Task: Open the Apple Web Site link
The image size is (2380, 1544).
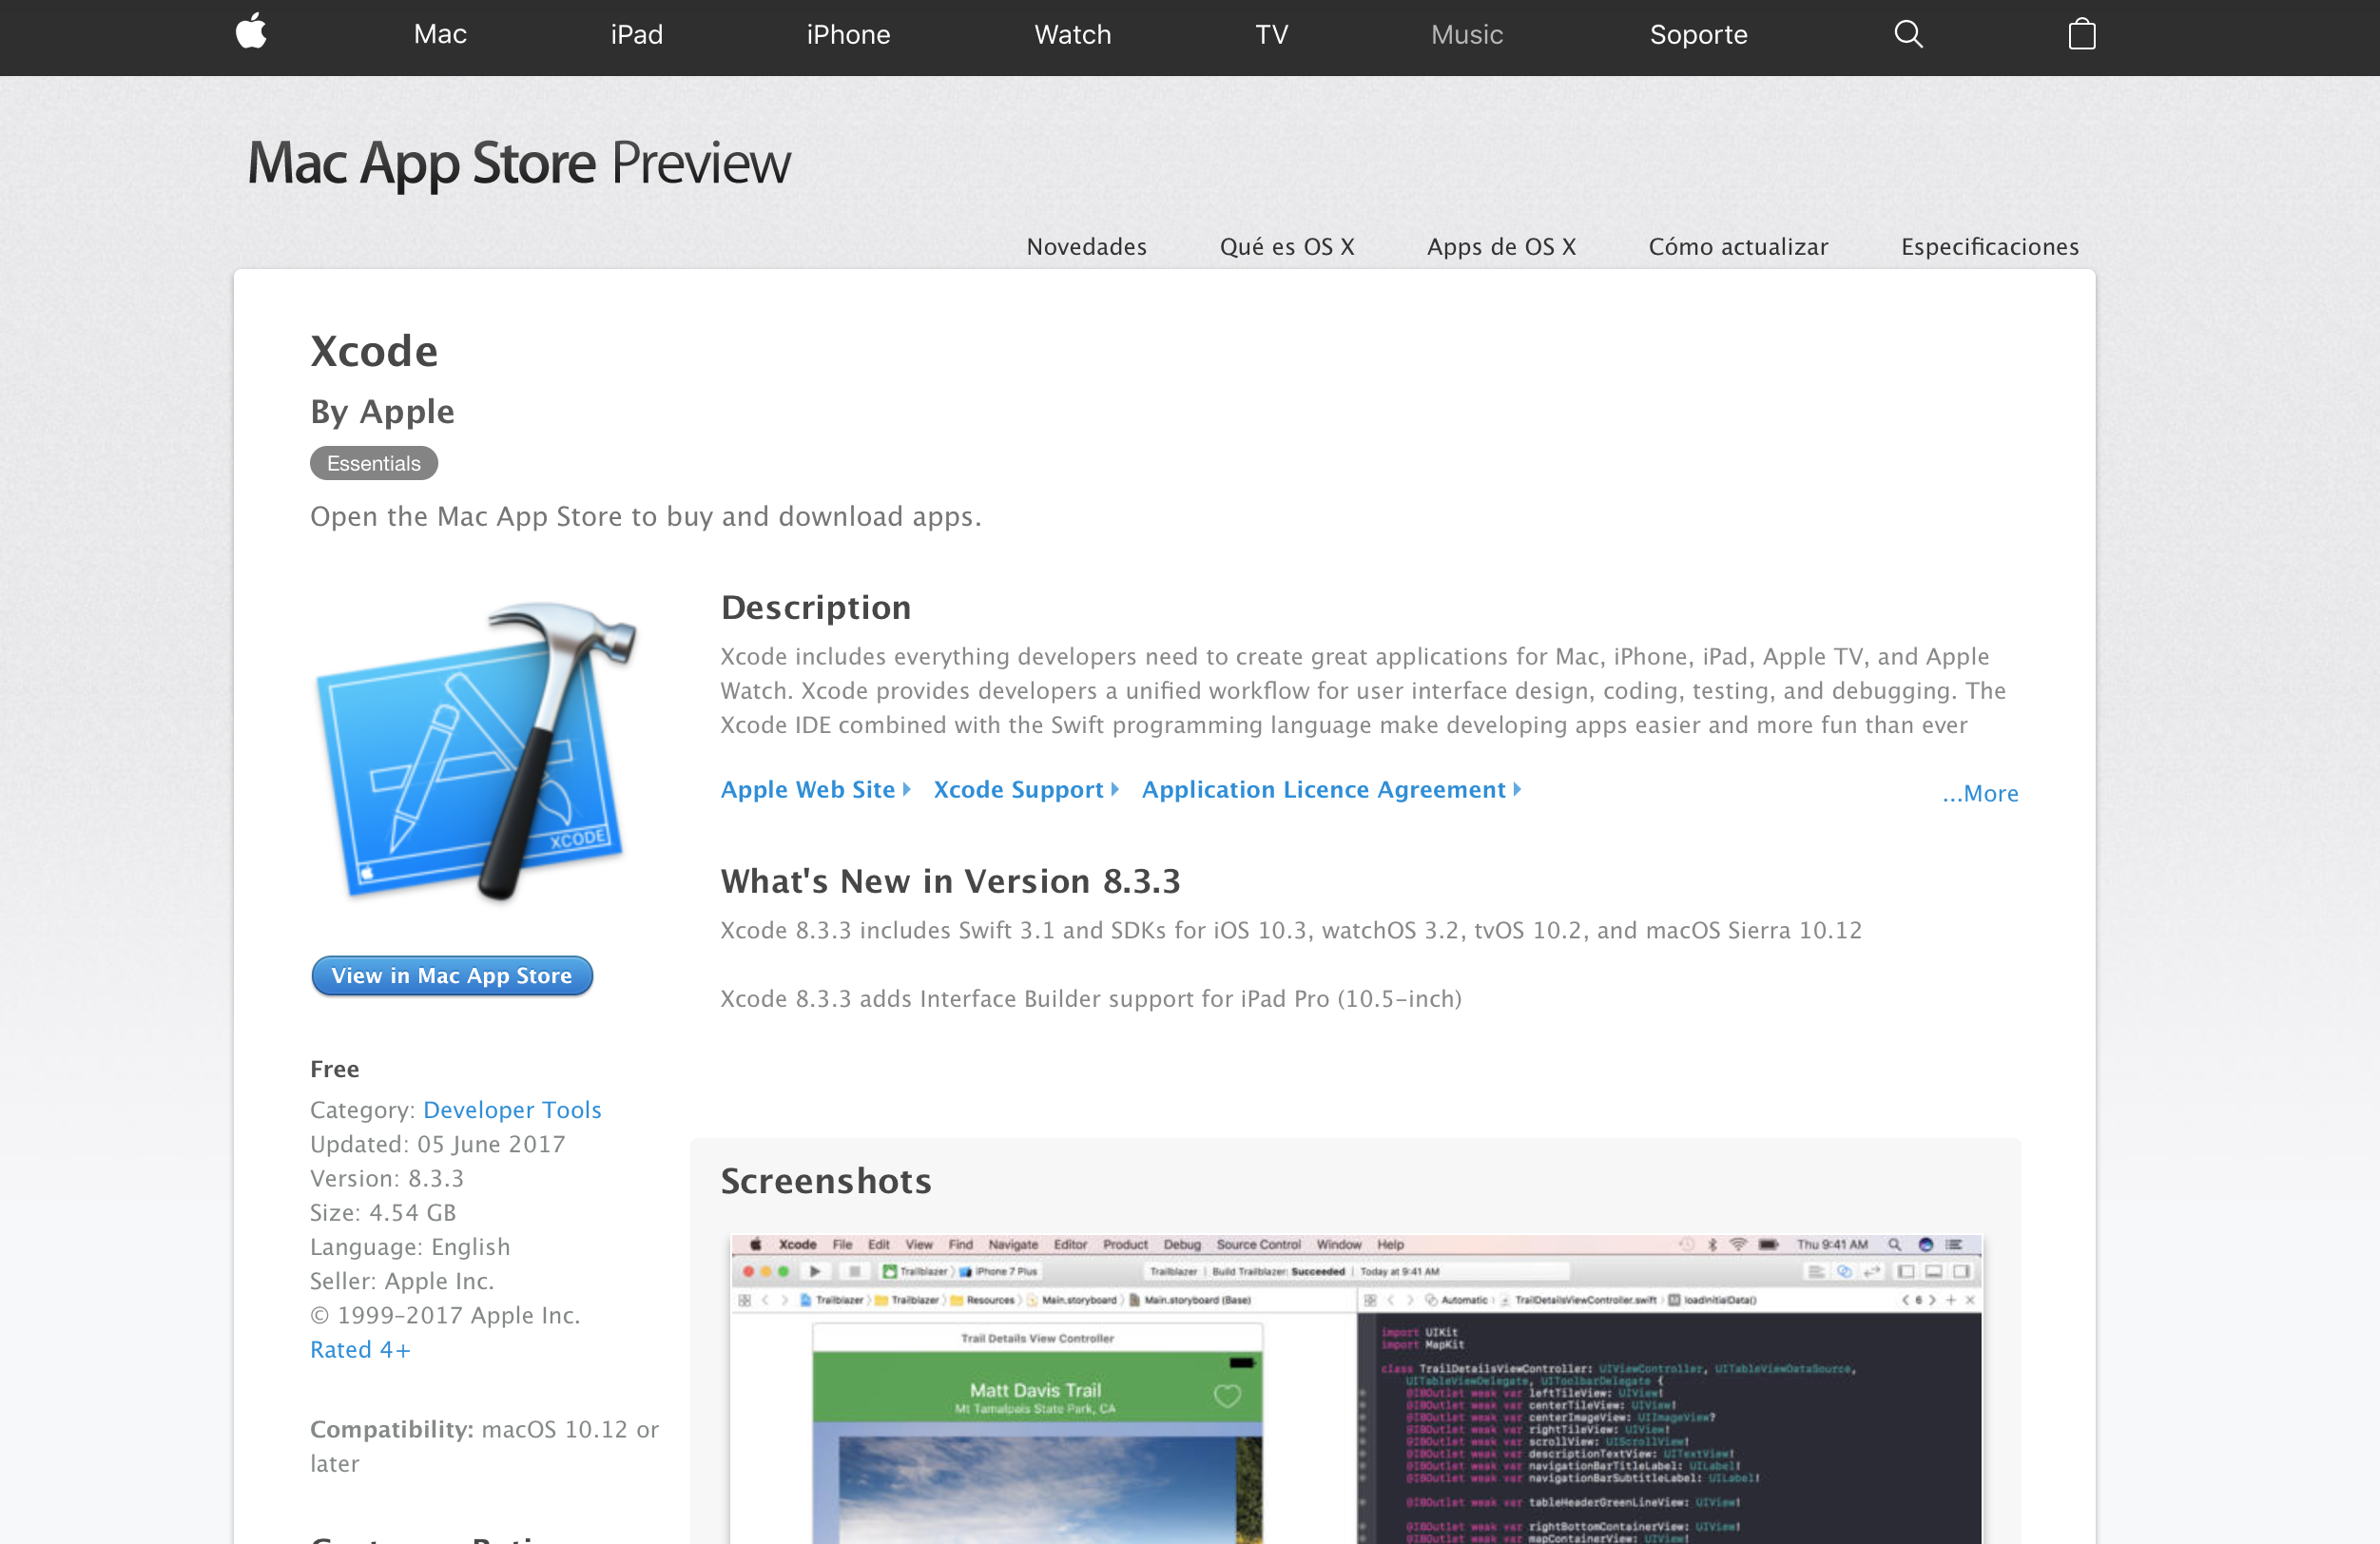Action: (x=815, y=789)
